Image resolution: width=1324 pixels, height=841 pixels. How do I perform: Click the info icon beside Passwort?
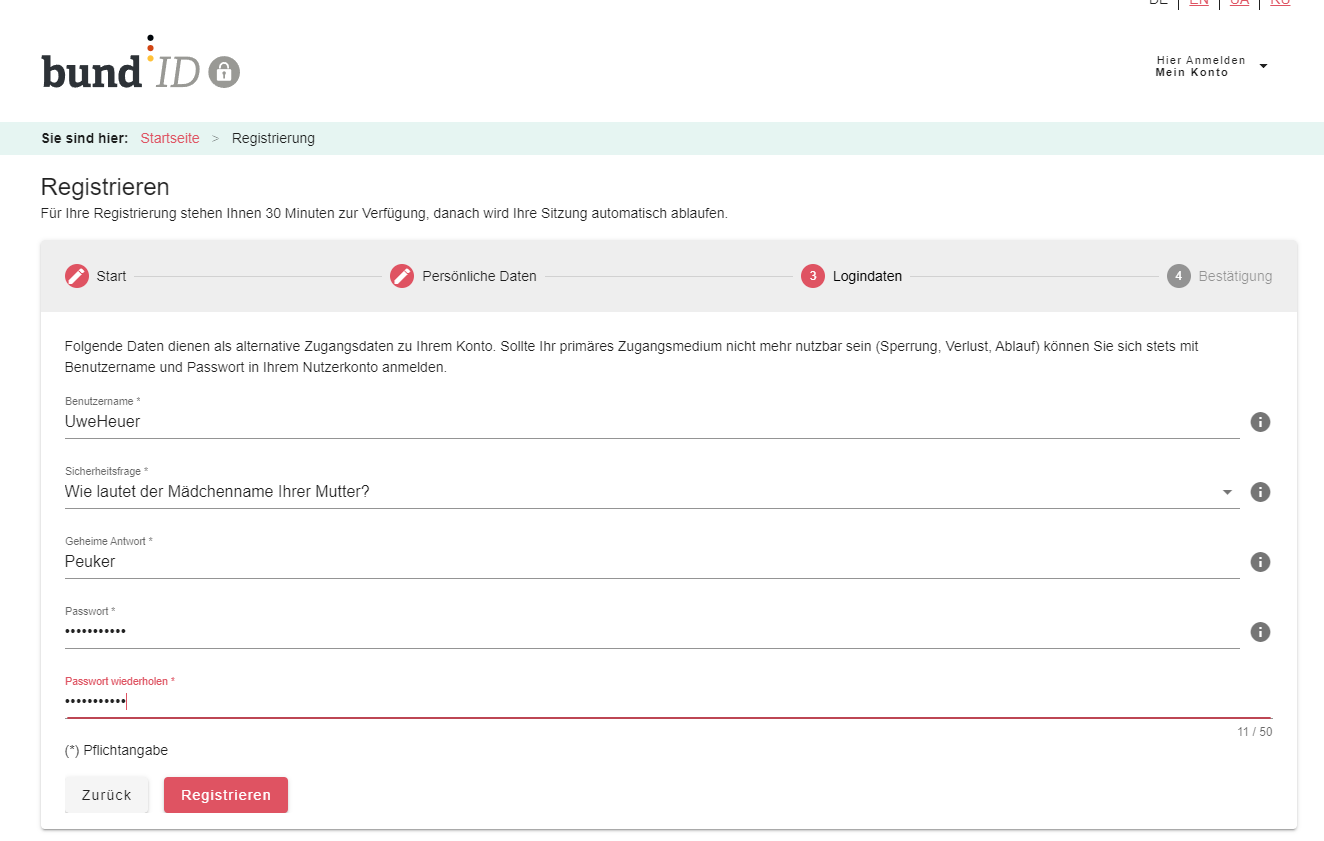[x=1260, y=632]
